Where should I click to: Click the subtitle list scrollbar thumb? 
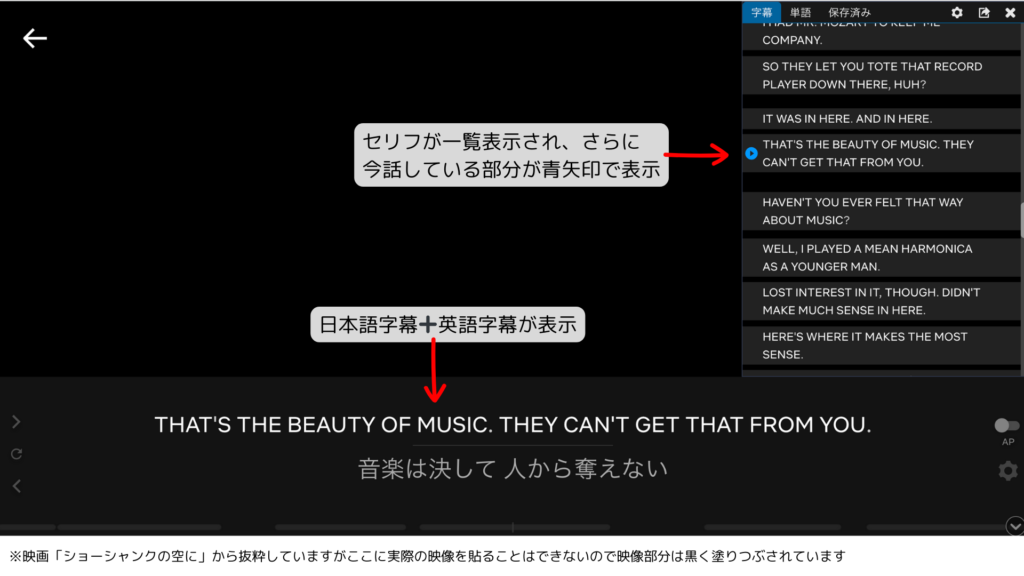(x=1021, y=220)
